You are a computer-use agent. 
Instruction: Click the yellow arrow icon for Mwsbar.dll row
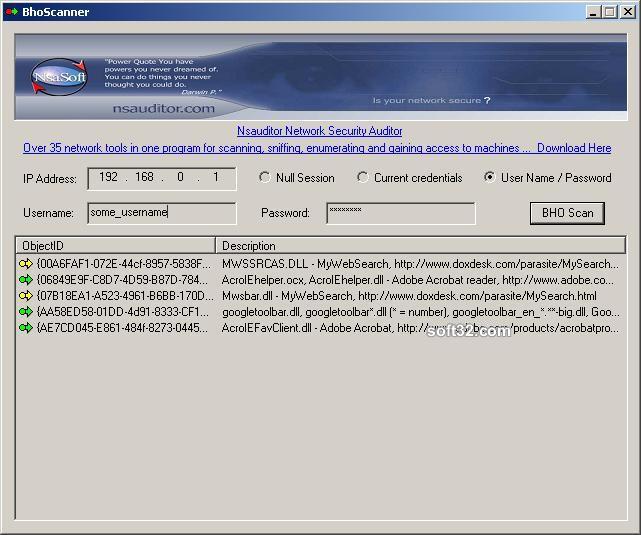point(25,296)
